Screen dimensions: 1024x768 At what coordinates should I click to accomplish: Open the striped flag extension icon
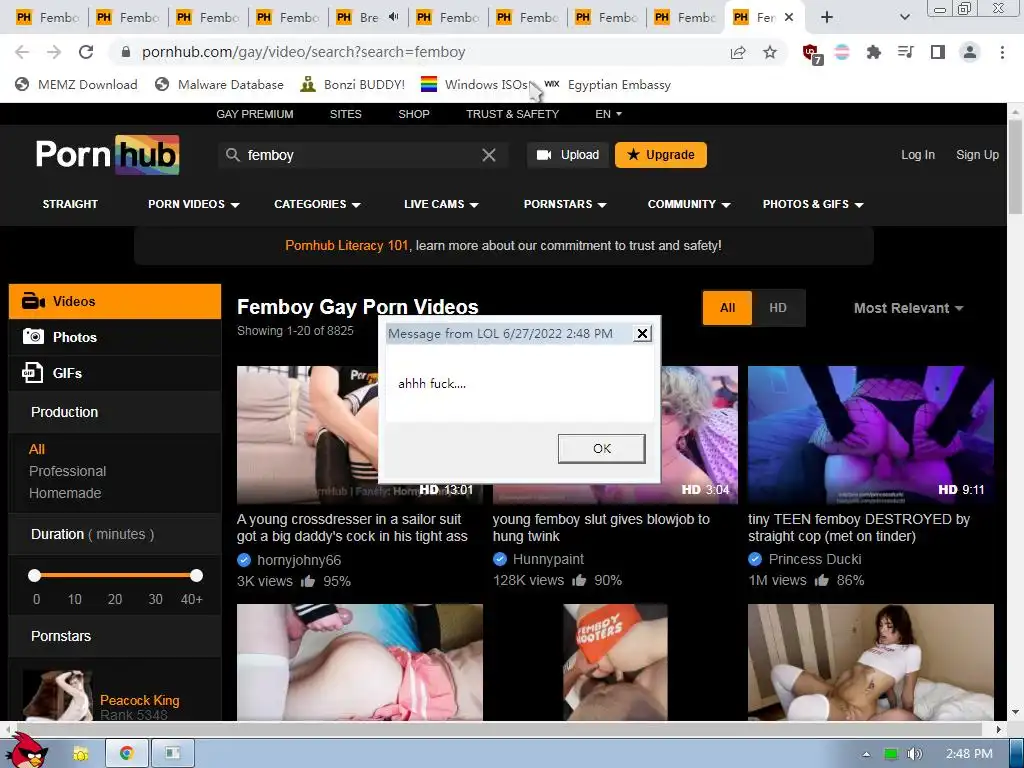pyautogui.click(x=842, y=52)
